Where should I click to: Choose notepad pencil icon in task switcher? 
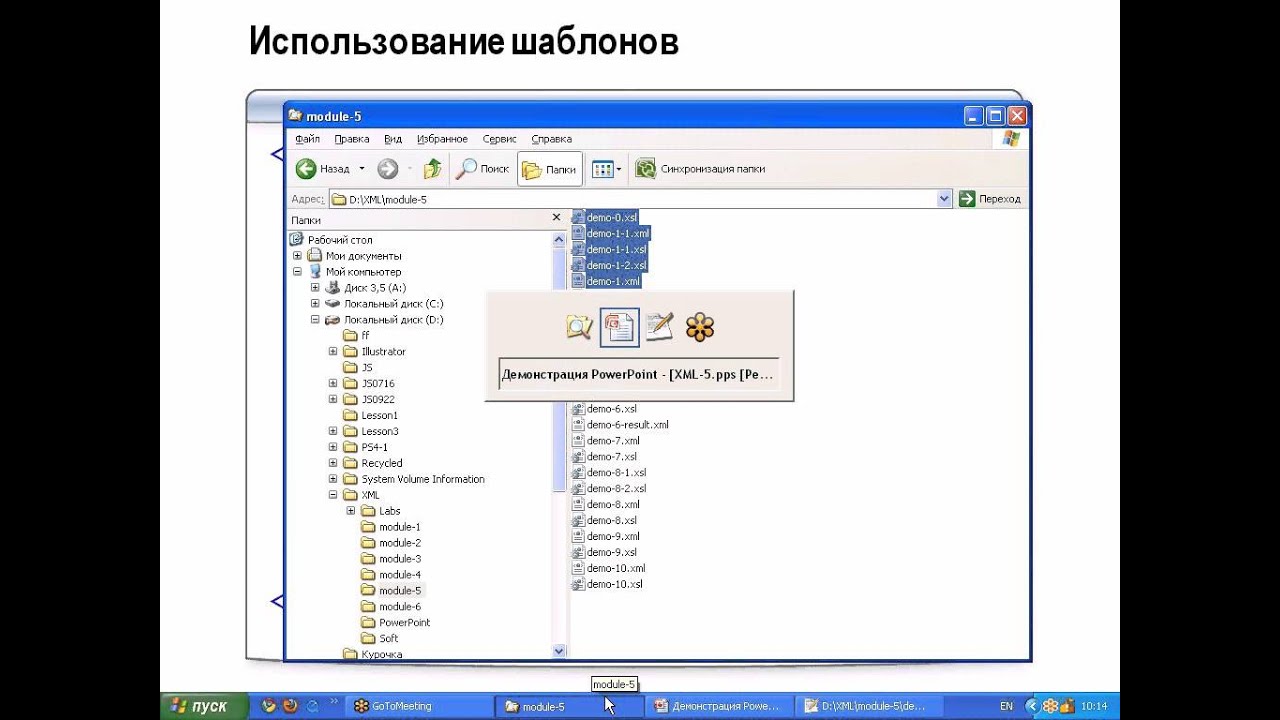pyautogui.click(x=659, y=327)
